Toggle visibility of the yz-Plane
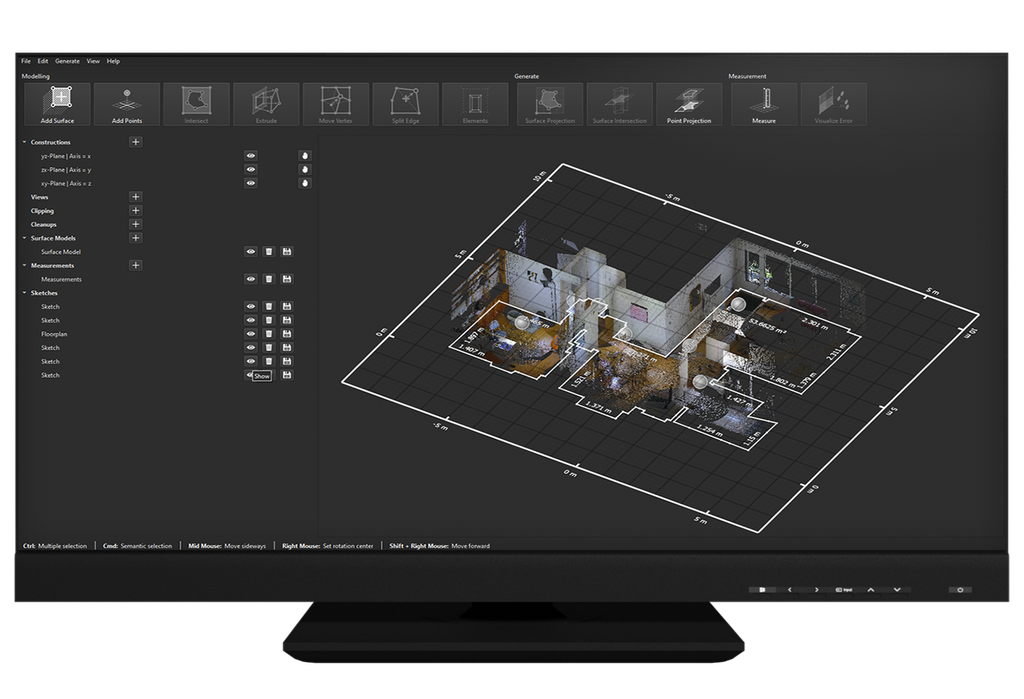This screenshot has height=699, width=1024. [251, 155]
